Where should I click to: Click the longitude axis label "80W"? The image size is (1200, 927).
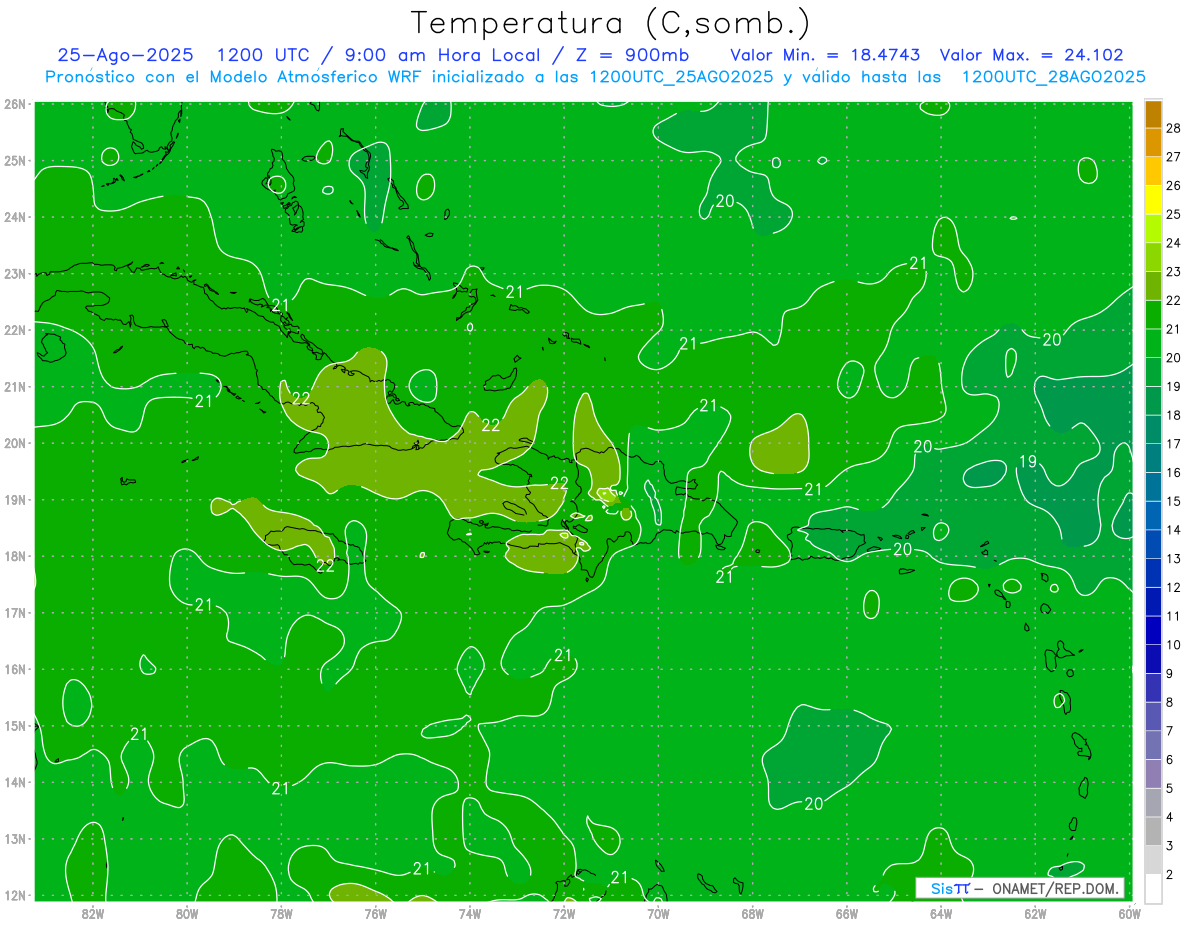click(x=187, y=913)
